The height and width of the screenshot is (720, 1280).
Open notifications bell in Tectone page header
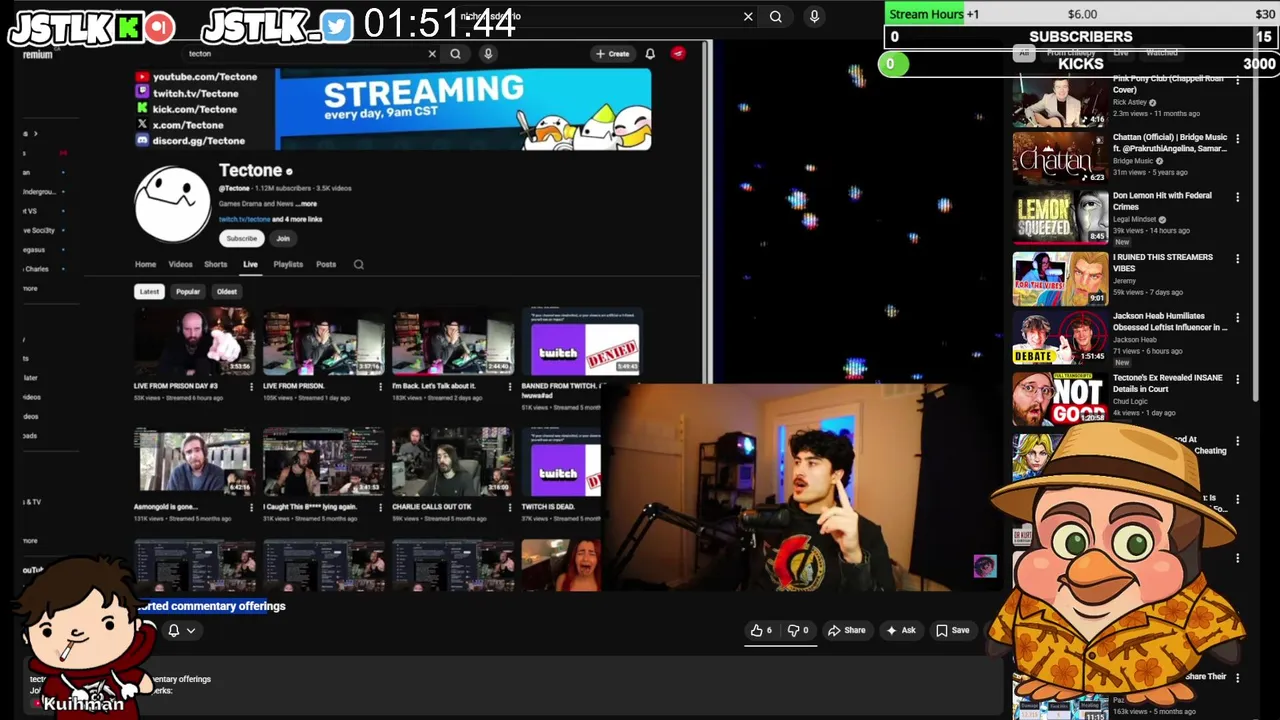pos(650,54)
